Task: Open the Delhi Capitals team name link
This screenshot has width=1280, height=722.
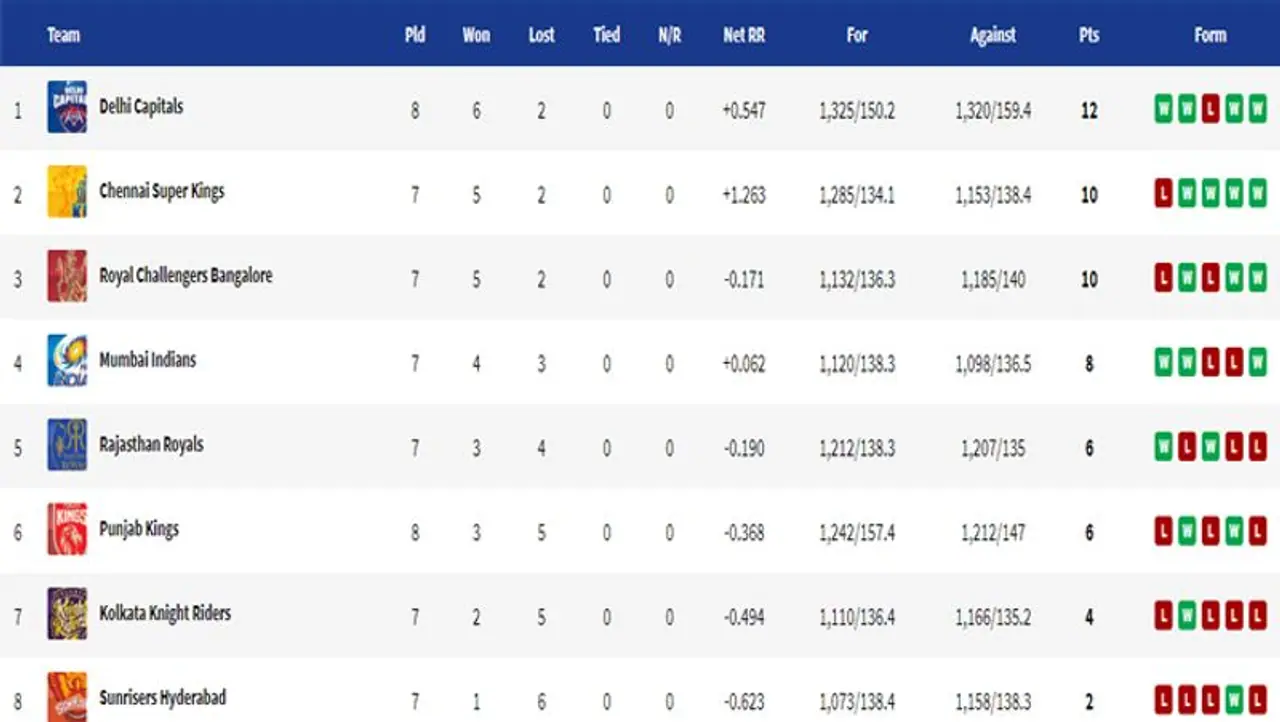Action: [141, 107]
